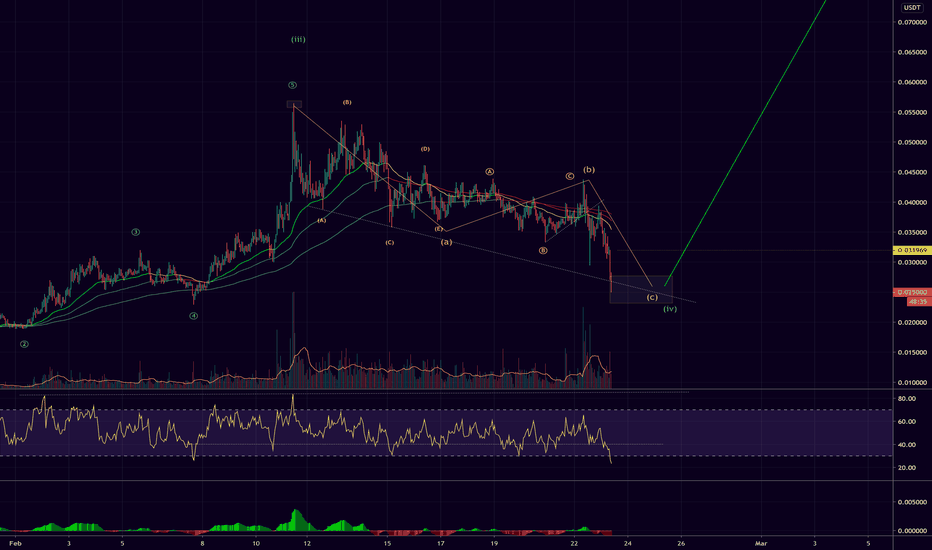Click date label 19 on the time axis
Screen dimensions: 932x550
(494, 543)
